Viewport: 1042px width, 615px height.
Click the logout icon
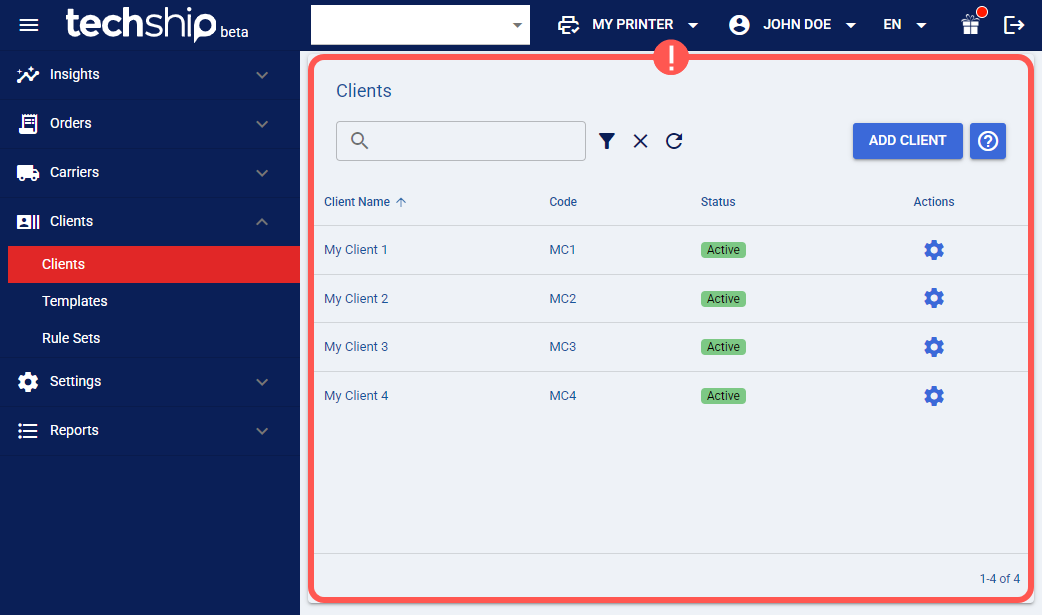tap(1013, 25)
